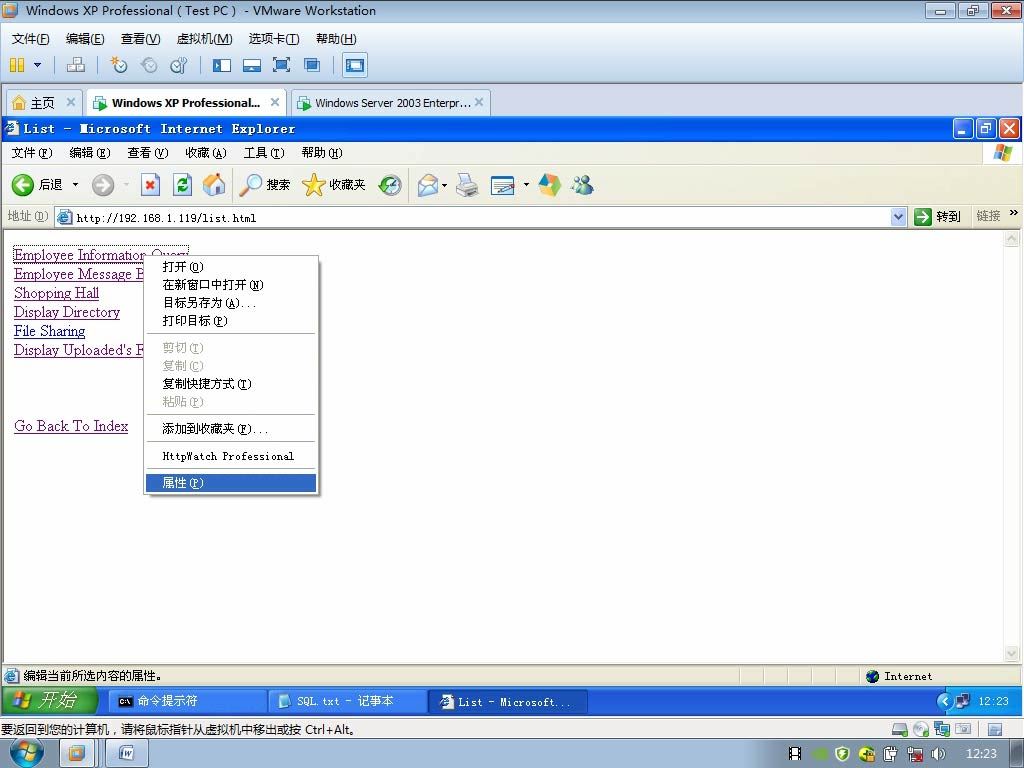Screen dimensions: 1024x768
Task: Click the host volume speaker tray icon
Action: 938,754
